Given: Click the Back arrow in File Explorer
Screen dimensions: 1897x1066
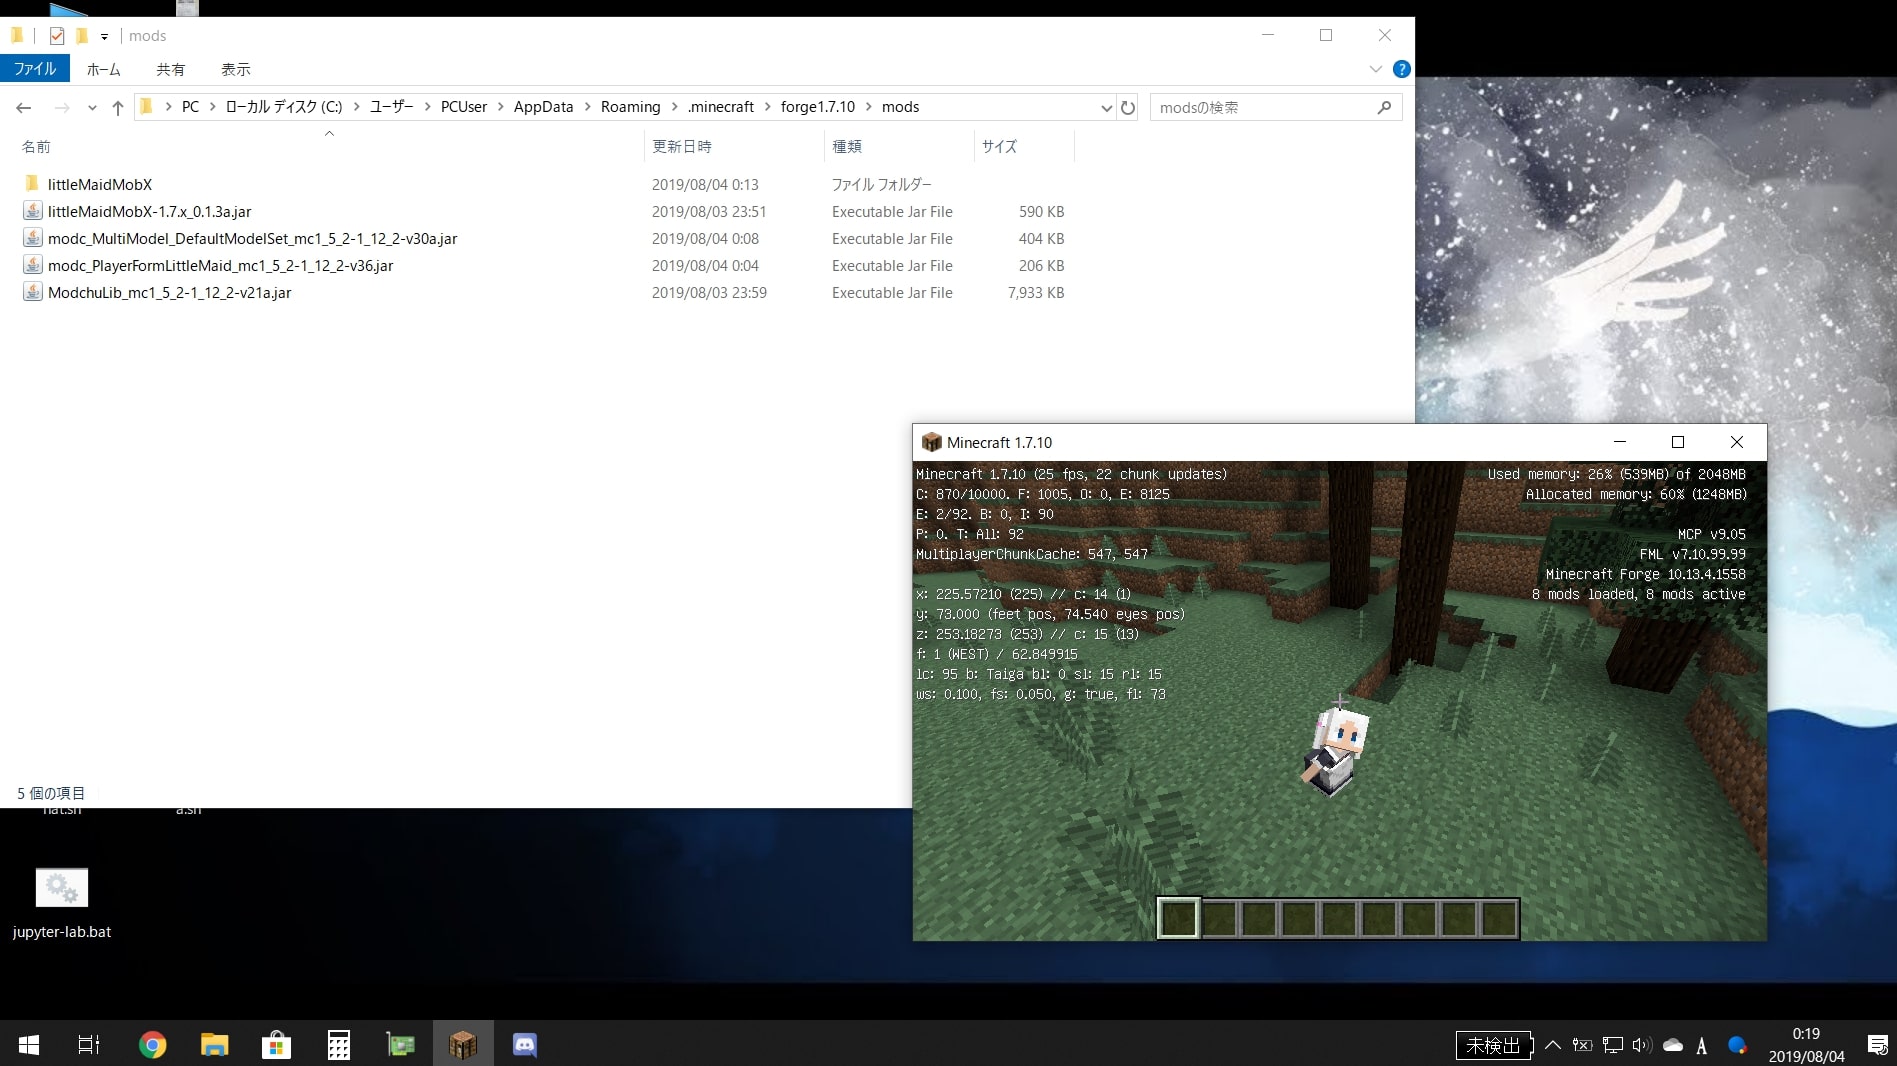Looking at the screenshot, I should point(24,107).
